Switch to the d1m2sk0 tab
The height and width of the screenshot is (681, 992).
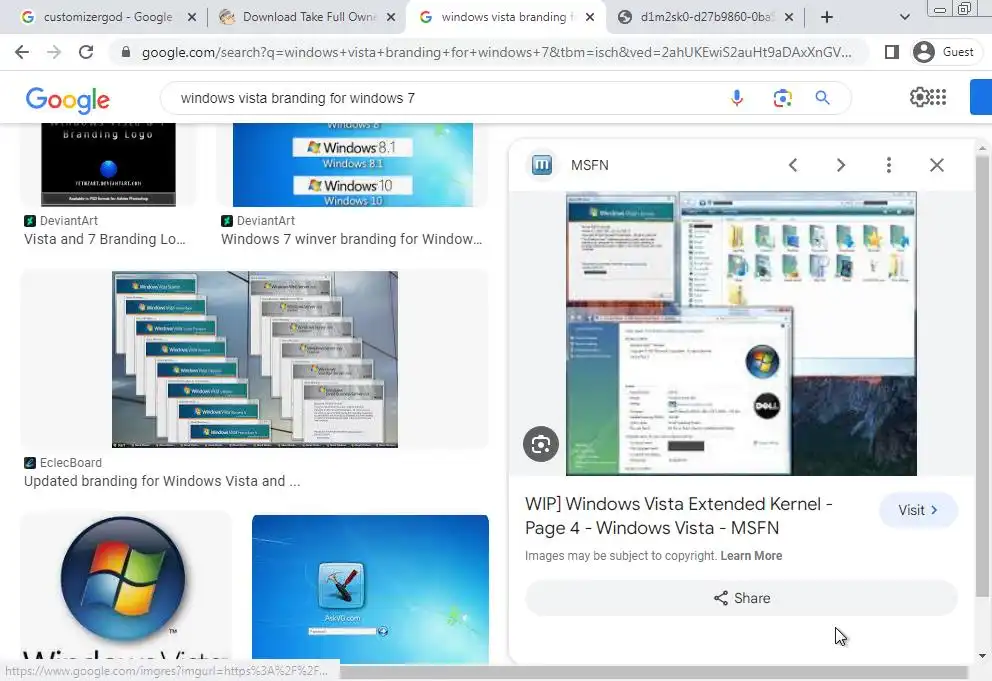point(705,17)
